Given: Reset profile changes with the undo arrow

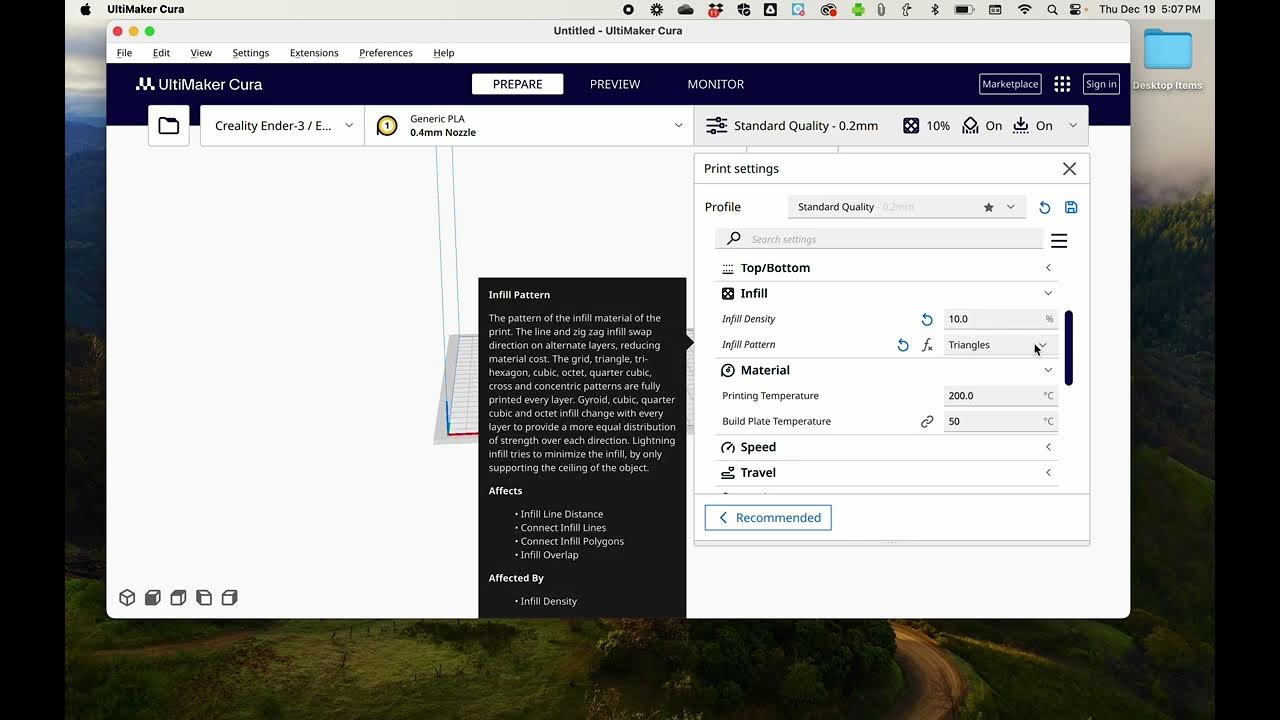Looking at the screenshot, I should coord(1044,207).
